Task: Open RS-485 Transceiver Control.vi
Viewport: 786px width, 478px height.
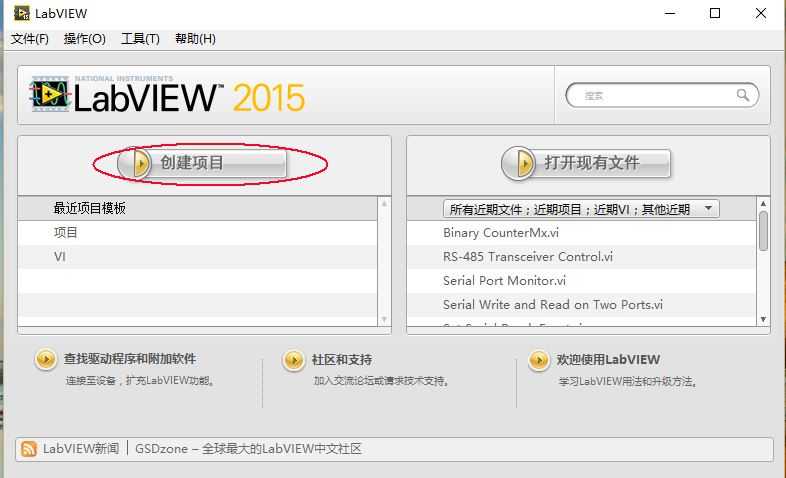Action: coord(528,257)
